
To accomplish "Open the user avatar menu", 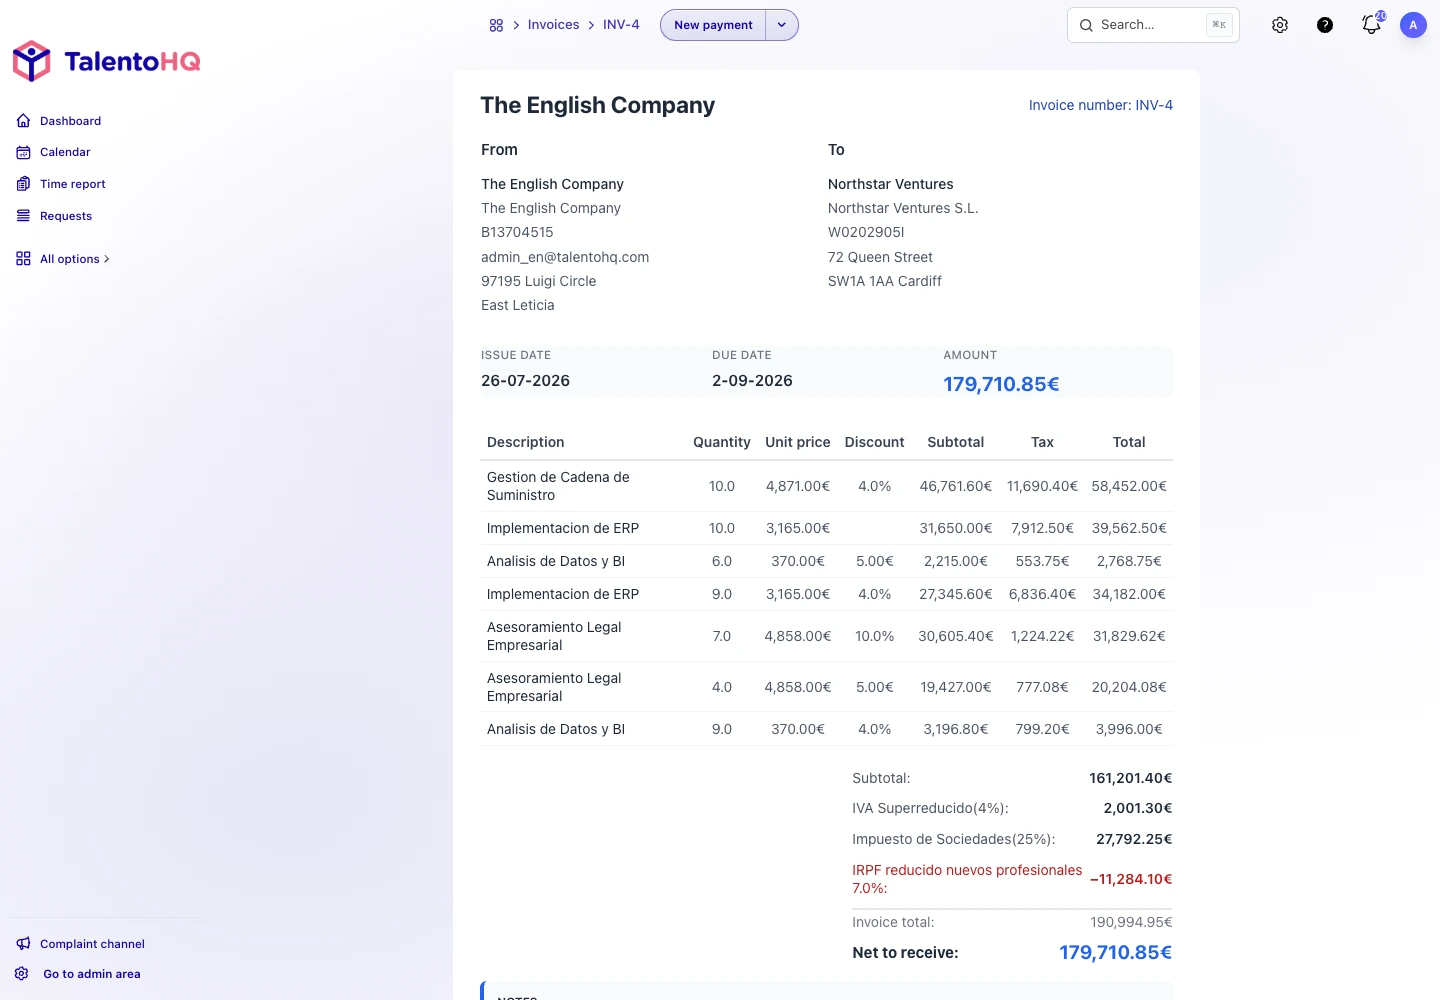I will click(1413, 25).
